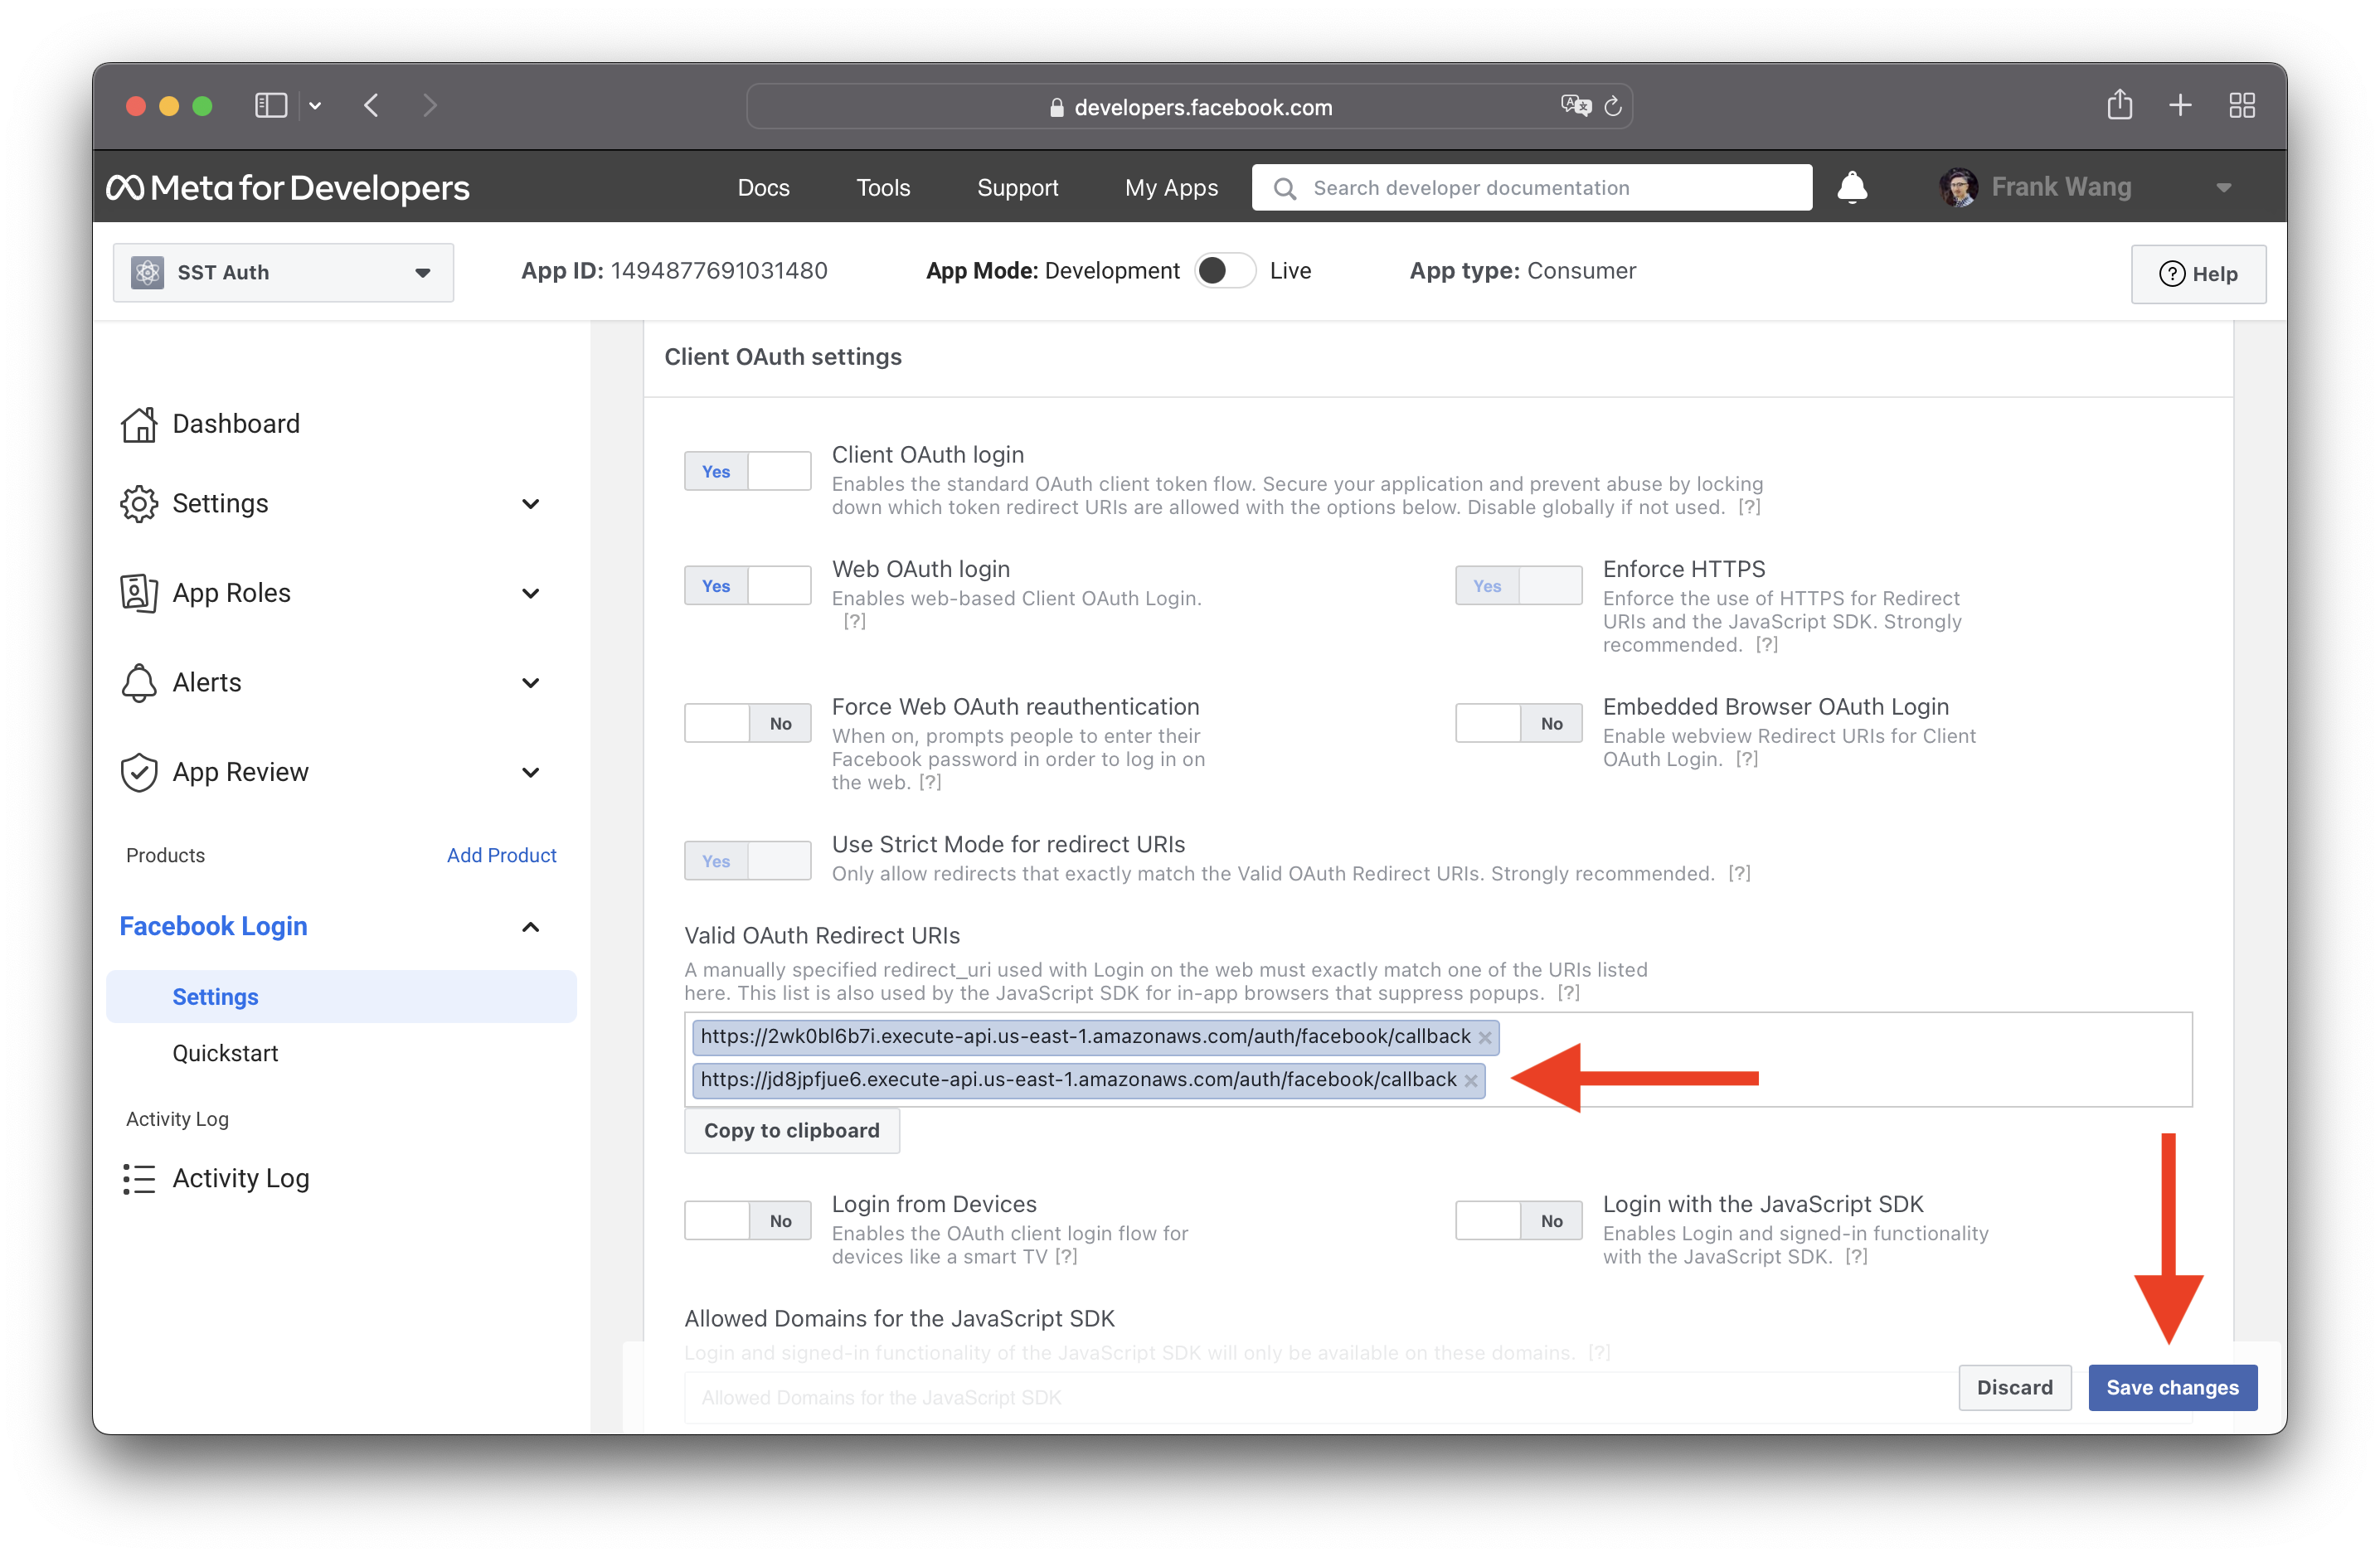This screenshot has height=1557, width=2380.
Task: Click the Safari forward arrow
Action: point(430,105)
